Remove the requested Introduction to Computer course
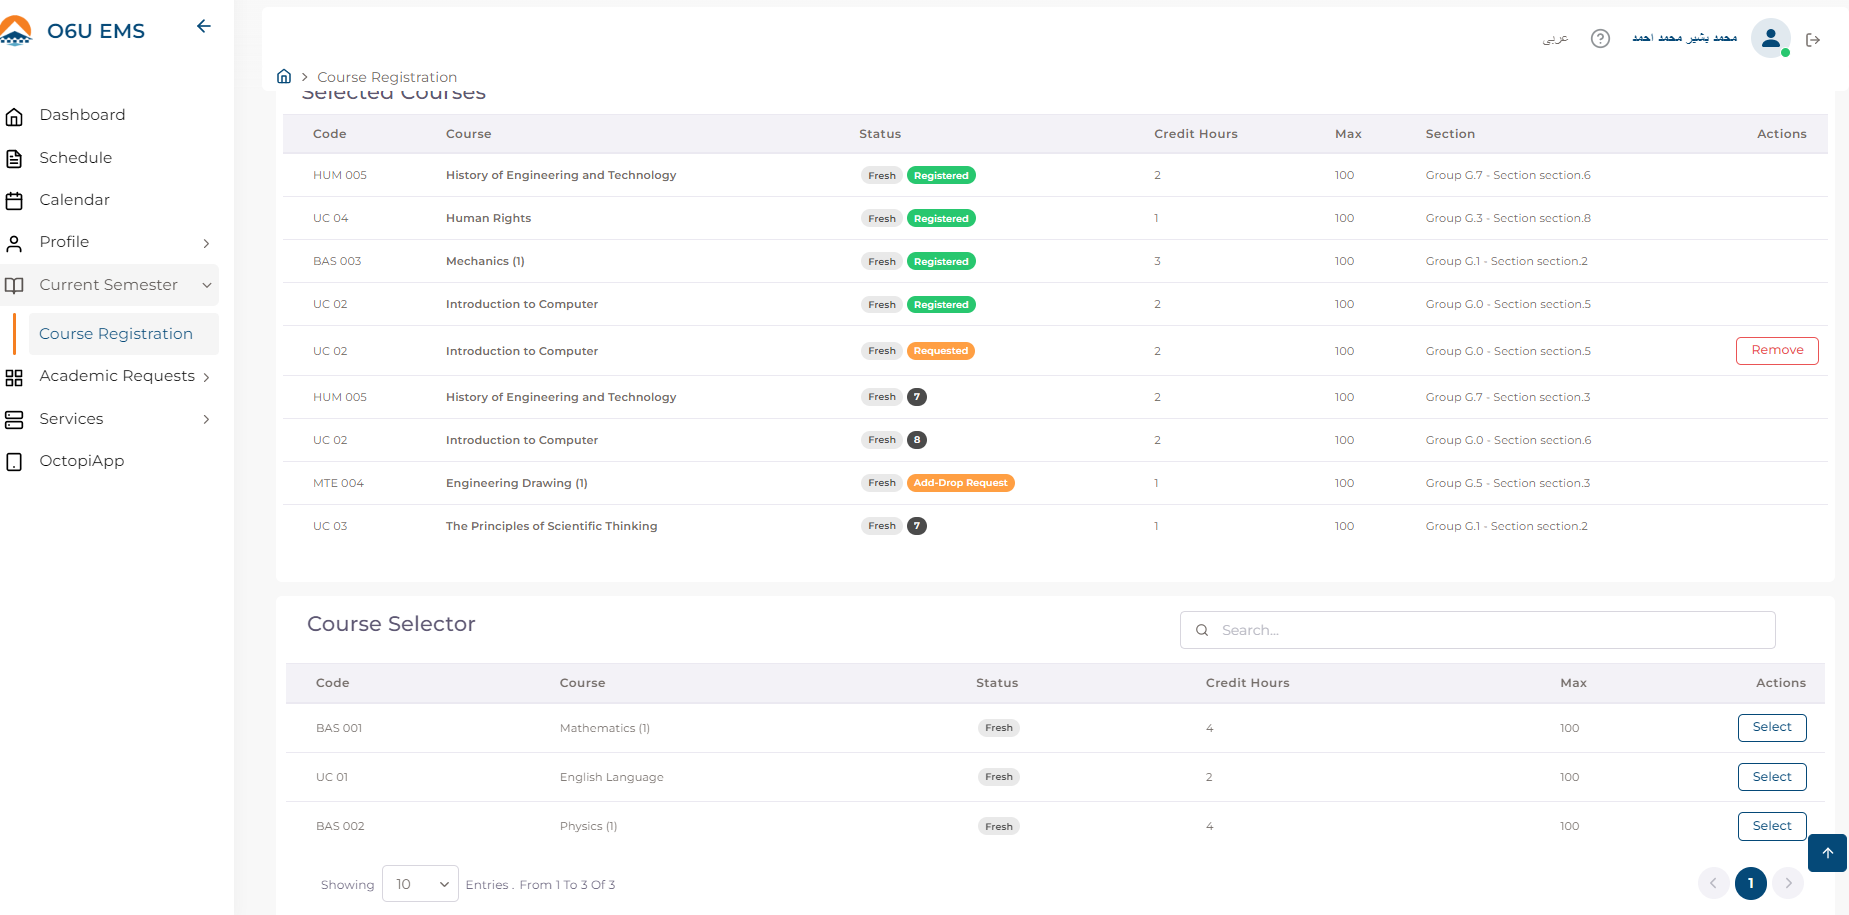The image size is (1849, 915). click(x=1777, y=351)
